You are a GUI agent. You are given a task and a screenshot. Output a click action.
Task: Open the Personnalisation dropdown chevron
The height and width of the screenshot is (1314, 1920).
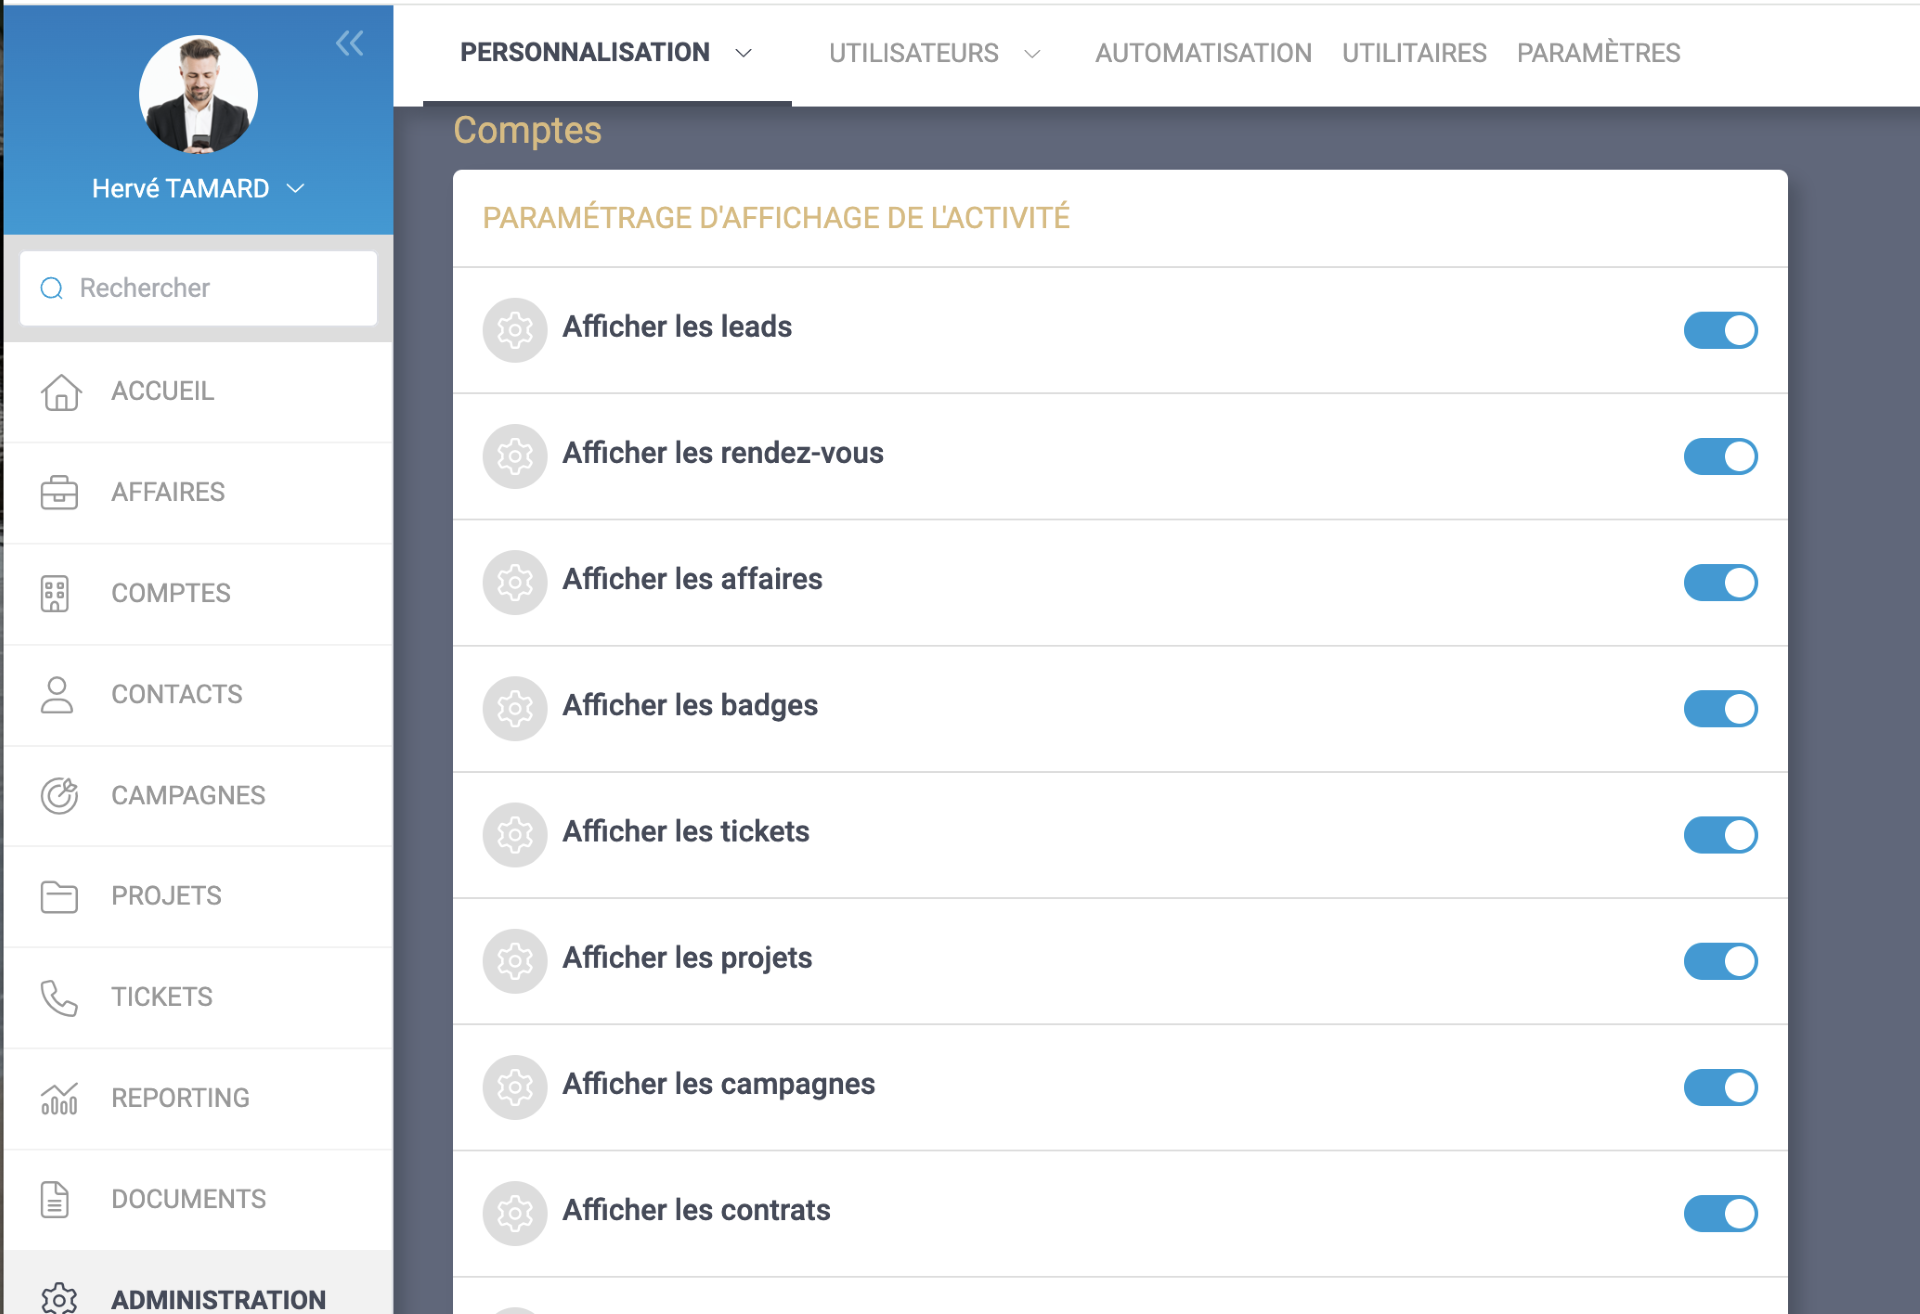pyautogui.click(x=743, y=53)
